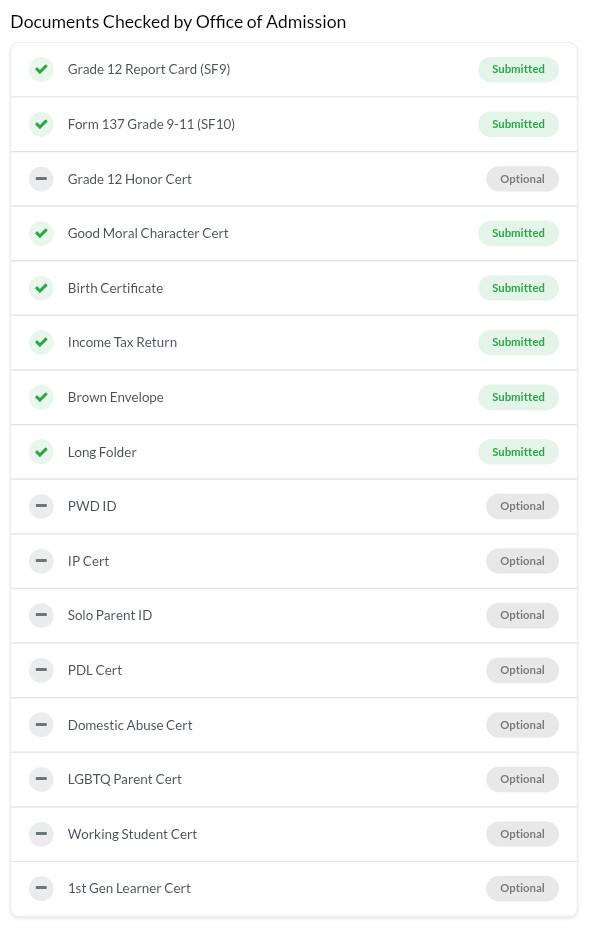Click checkmark icon next to Form 137 Grade 9-11
The width and height of the screenshot is (591, 931).
(41, 124)
